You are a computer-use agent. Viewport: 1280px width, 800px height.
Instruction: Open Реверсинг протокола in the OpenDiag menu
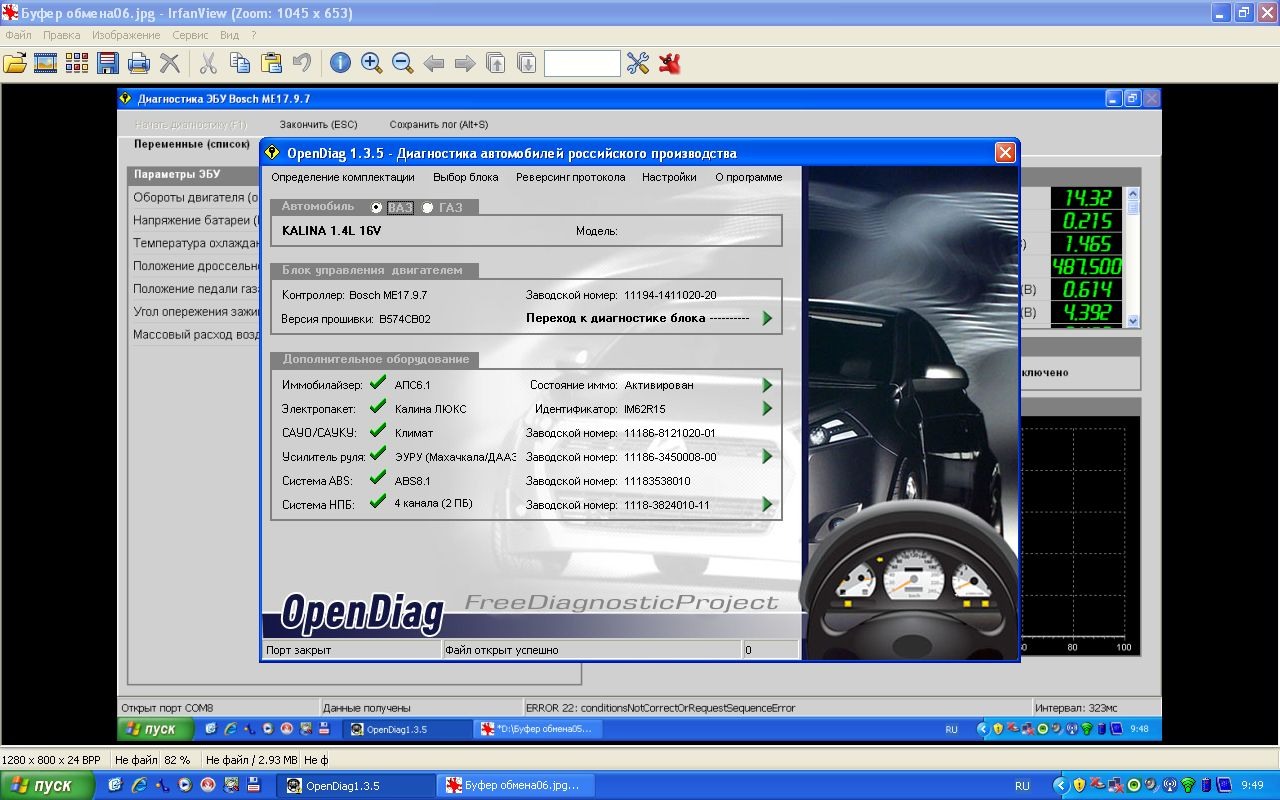pyautogui.click(x=570, y=177)
